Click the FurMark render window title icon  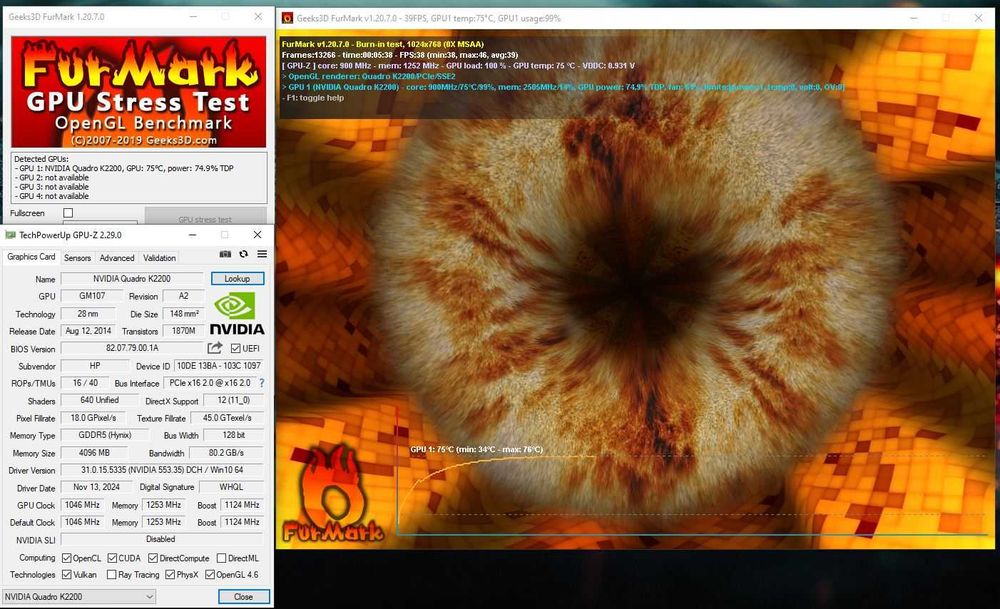pos(288,18)
